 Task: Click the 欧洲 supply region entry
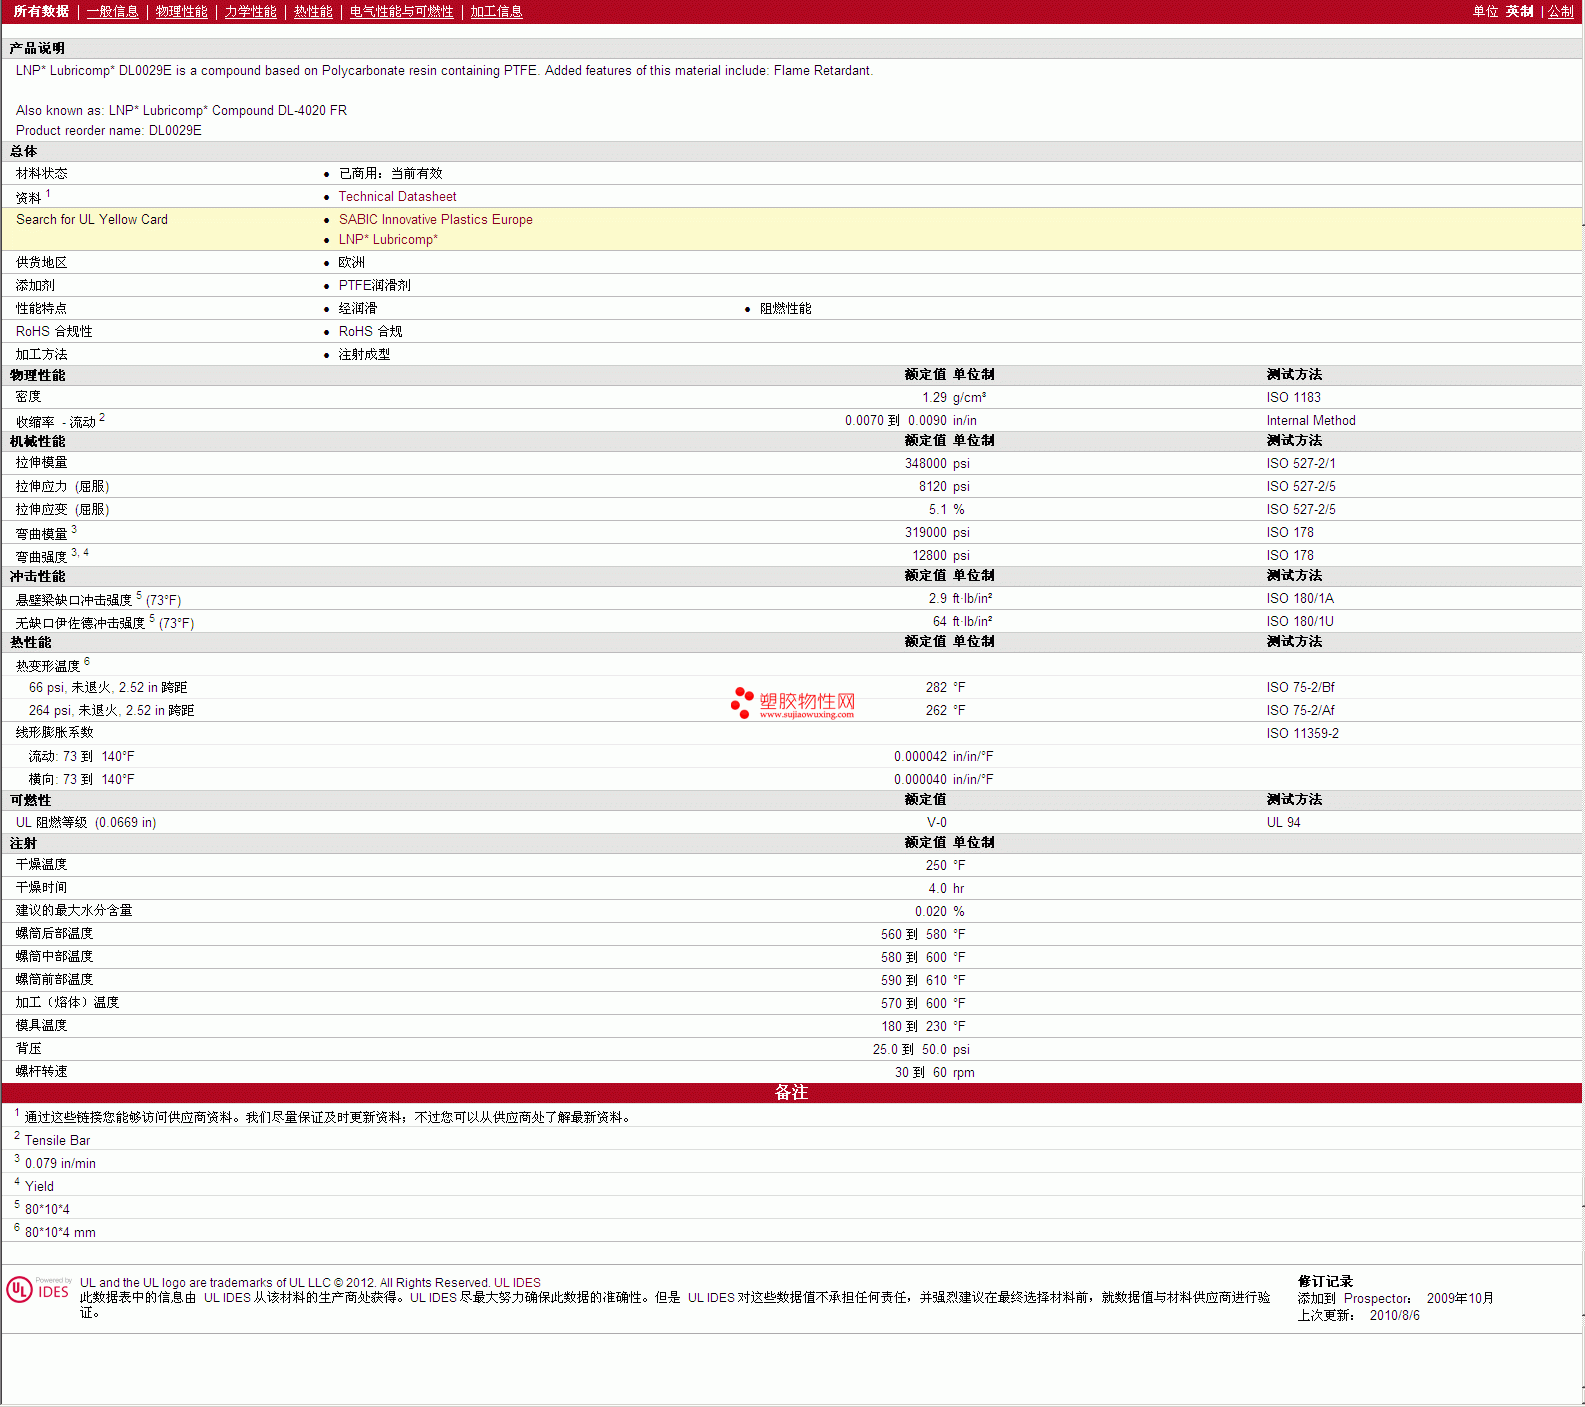point(351,263)
